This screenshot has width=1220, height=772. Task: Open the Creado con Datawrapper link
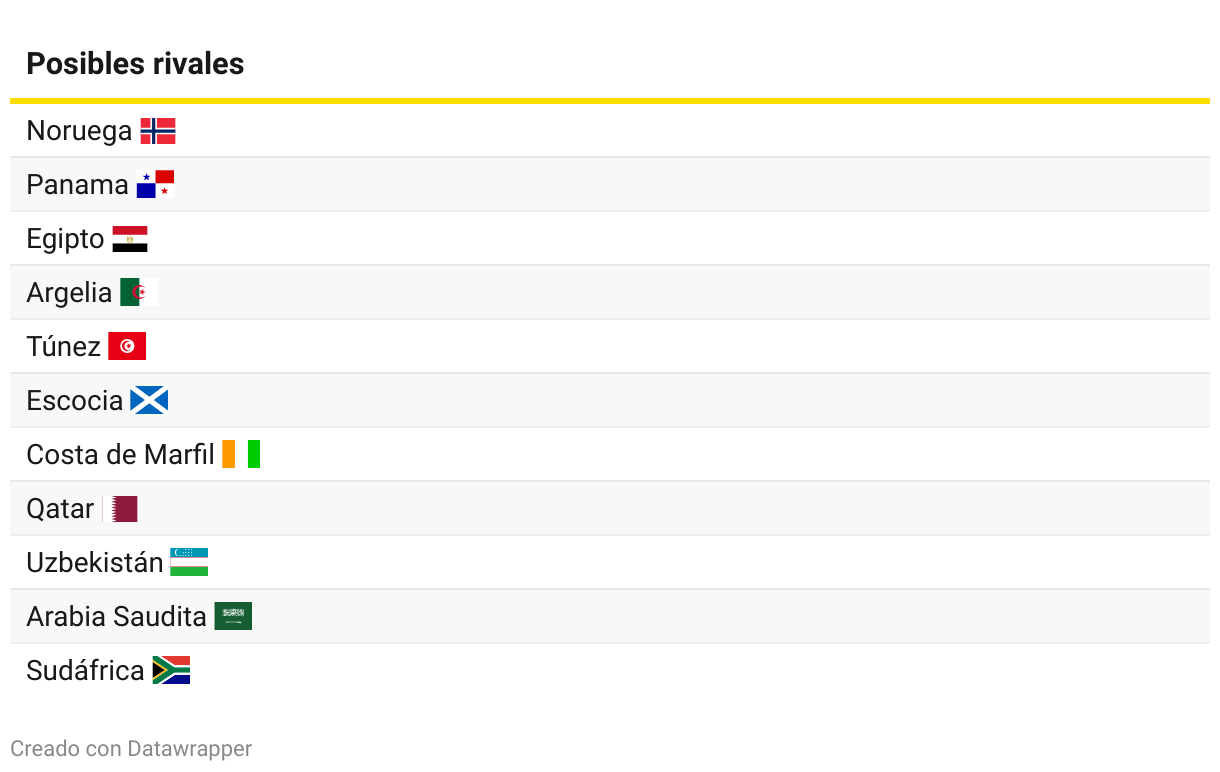131,748
